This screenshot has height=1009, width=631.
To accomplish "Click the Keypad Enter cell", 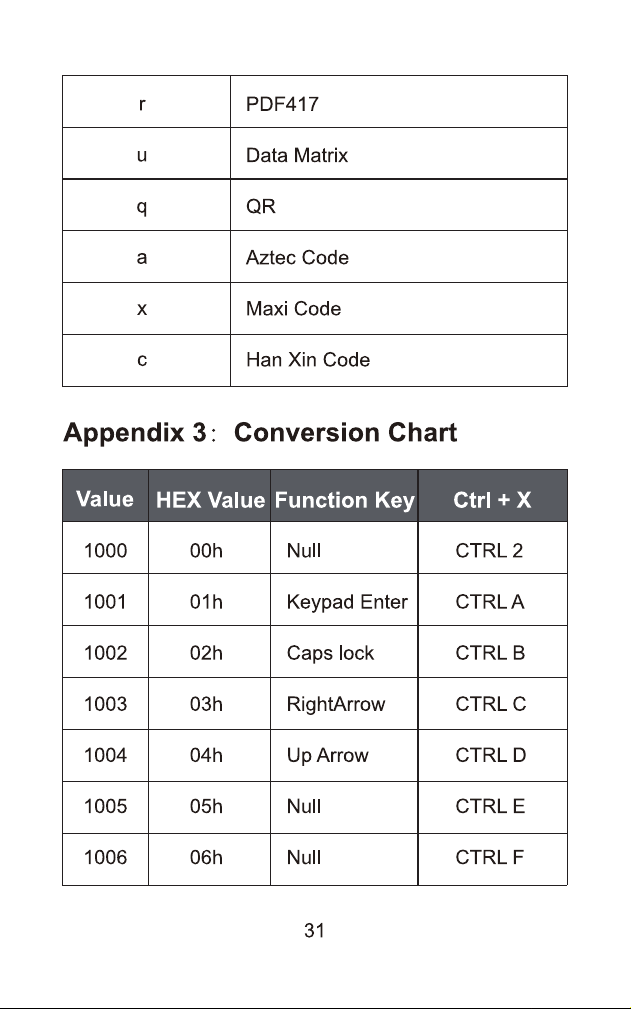I will click(x=344, y=600).
